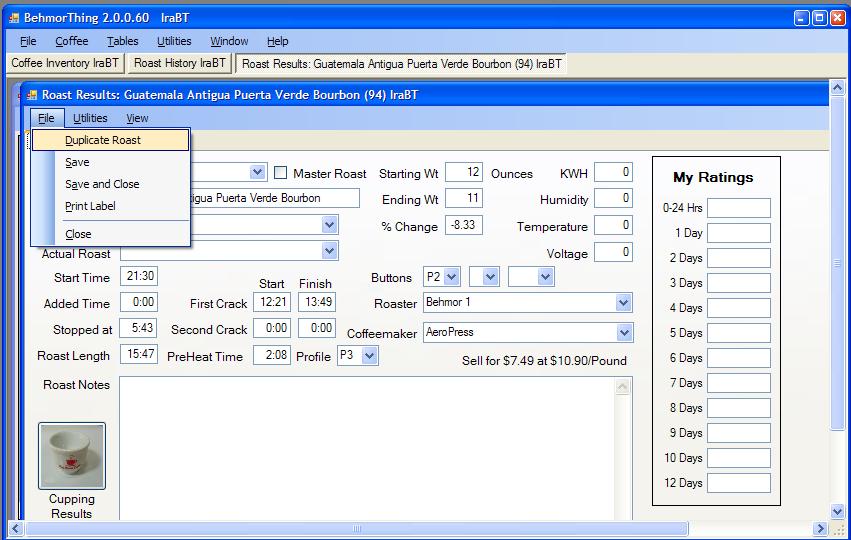Choose Save and Close menu entry
The height and width of the screenshot is (540, 851).
click(x=102, y=184)
